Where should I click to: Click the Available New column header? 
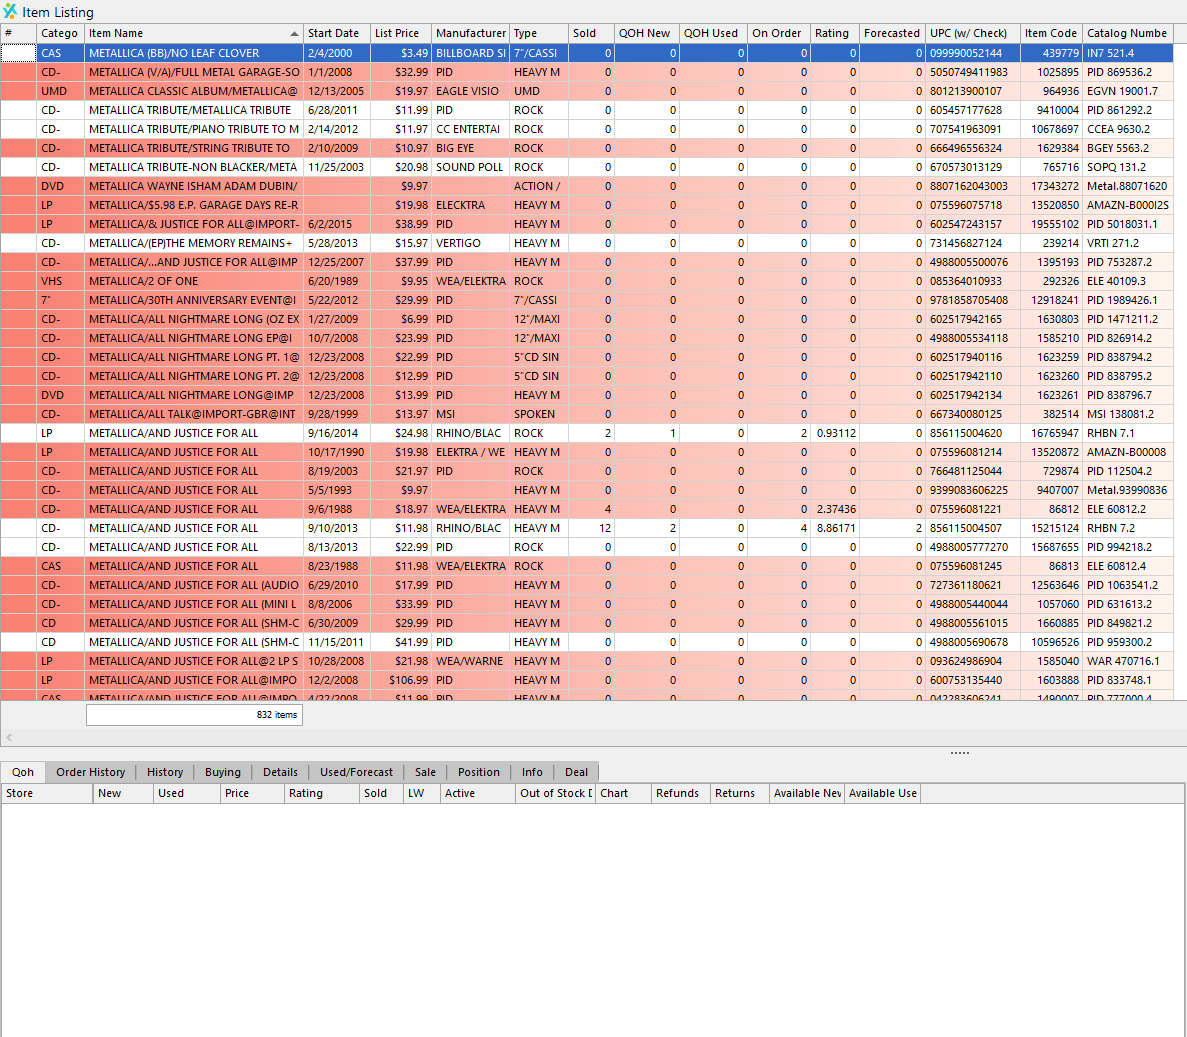click(x=807, y=793)
